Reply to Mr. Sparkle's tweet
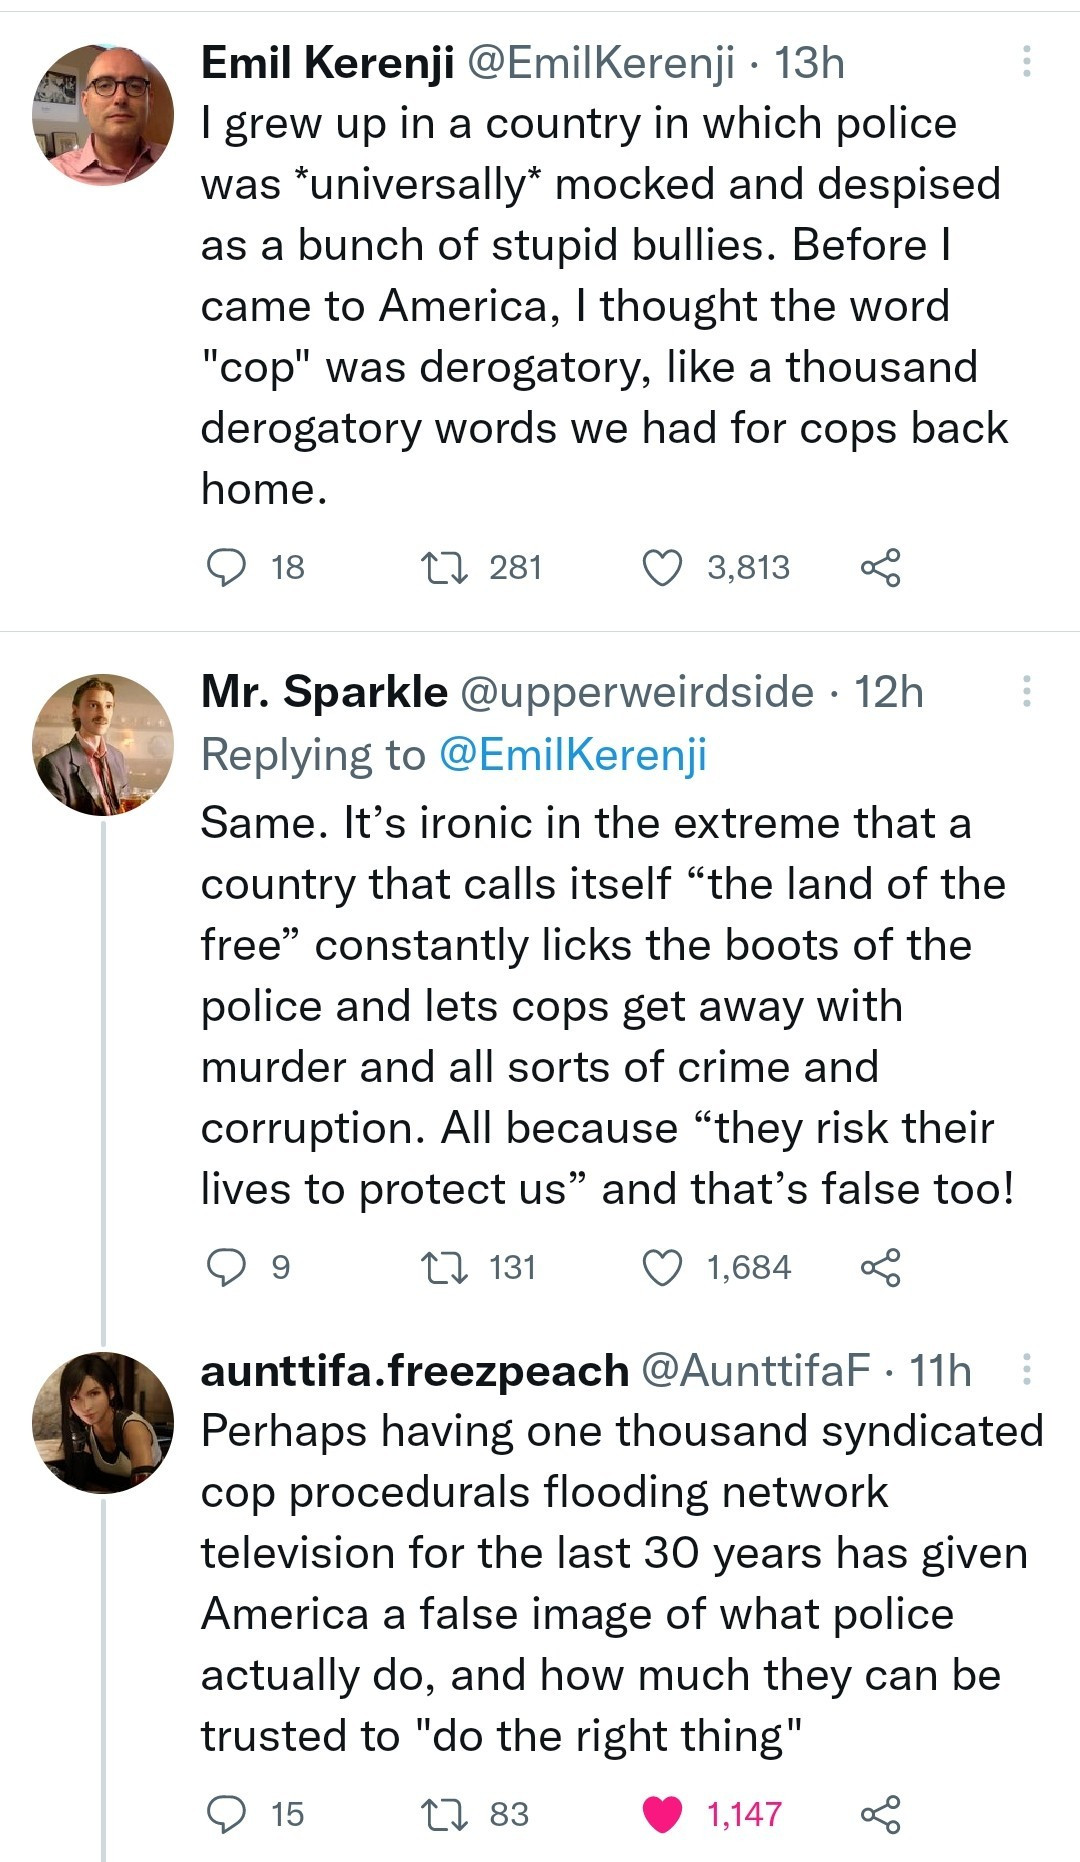Viewport: 1080px width, 1862px height. click(226, 1268)
